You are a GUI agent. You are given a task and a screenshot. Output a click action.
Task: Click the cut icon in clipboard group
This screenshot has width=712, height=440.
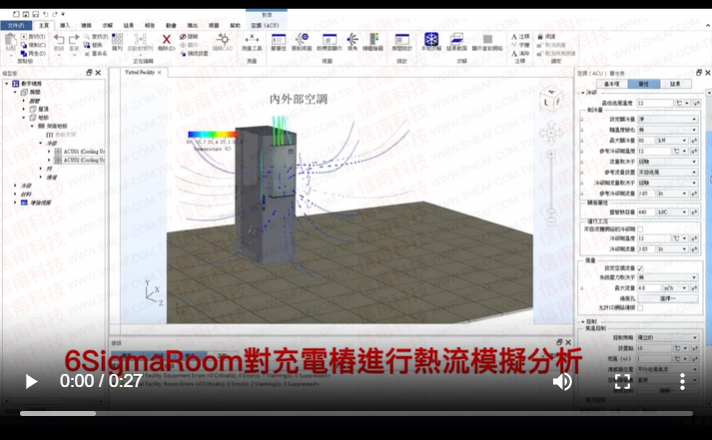pos(24,36)
